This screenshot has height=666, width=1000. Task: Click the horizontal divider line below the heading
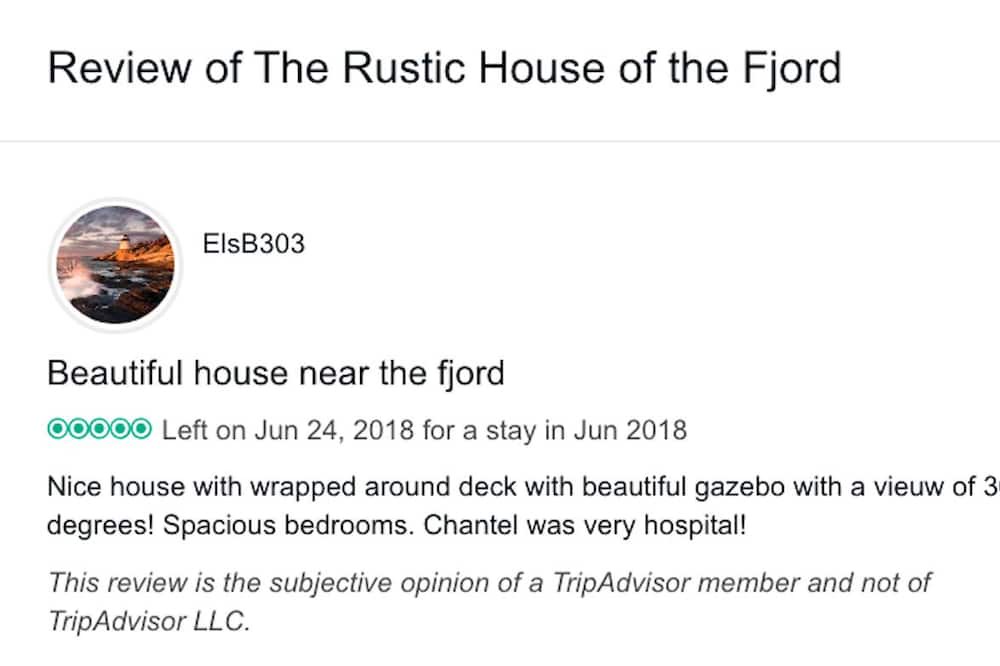[x=500, y=142]
